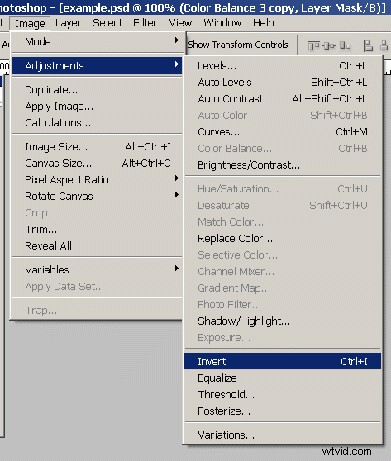
Task: Expand the Mode submenu
Action: pyautogui.click(x=97, y=42)
